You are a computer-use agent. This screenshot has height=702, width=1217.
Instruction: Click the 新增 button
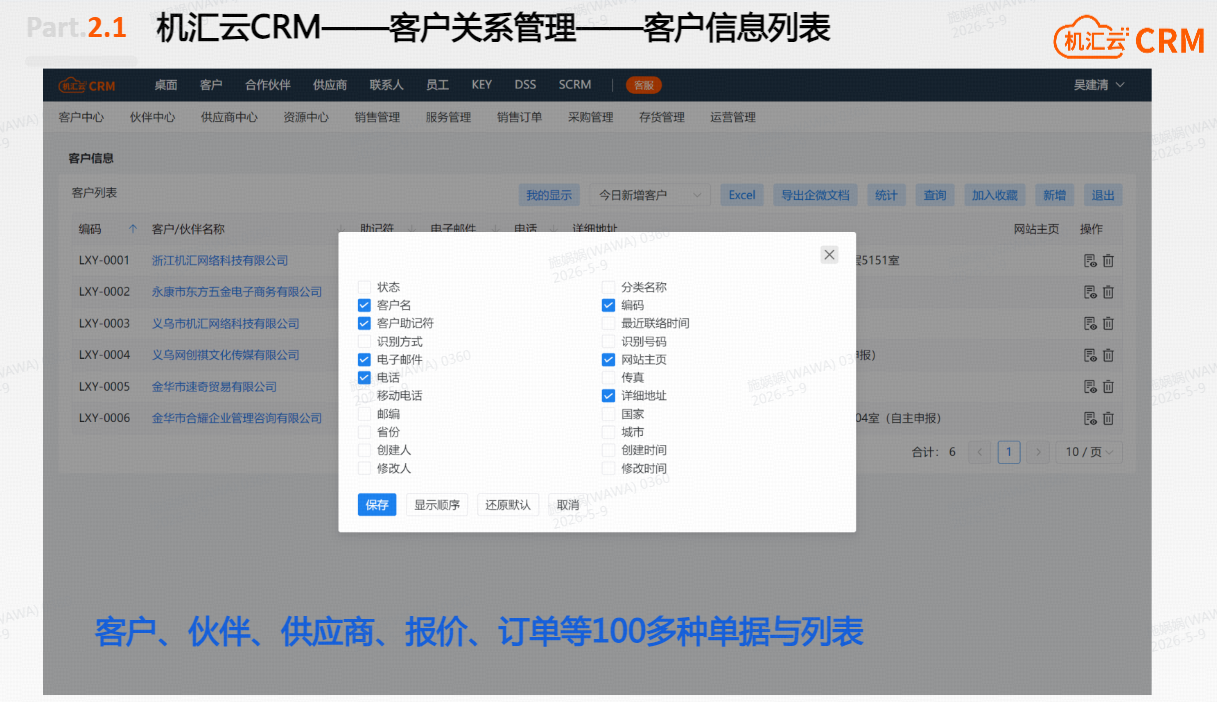pos(1054,195)
